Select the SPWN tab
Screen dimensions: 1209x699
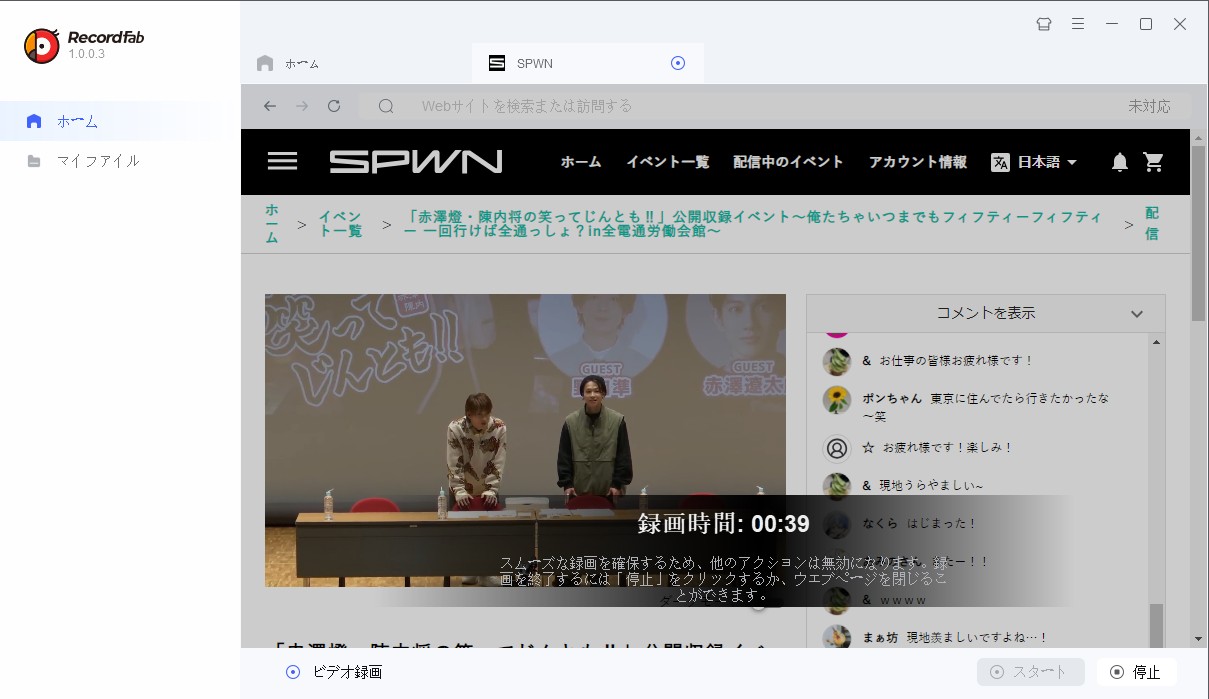click(x=588, y=63)
